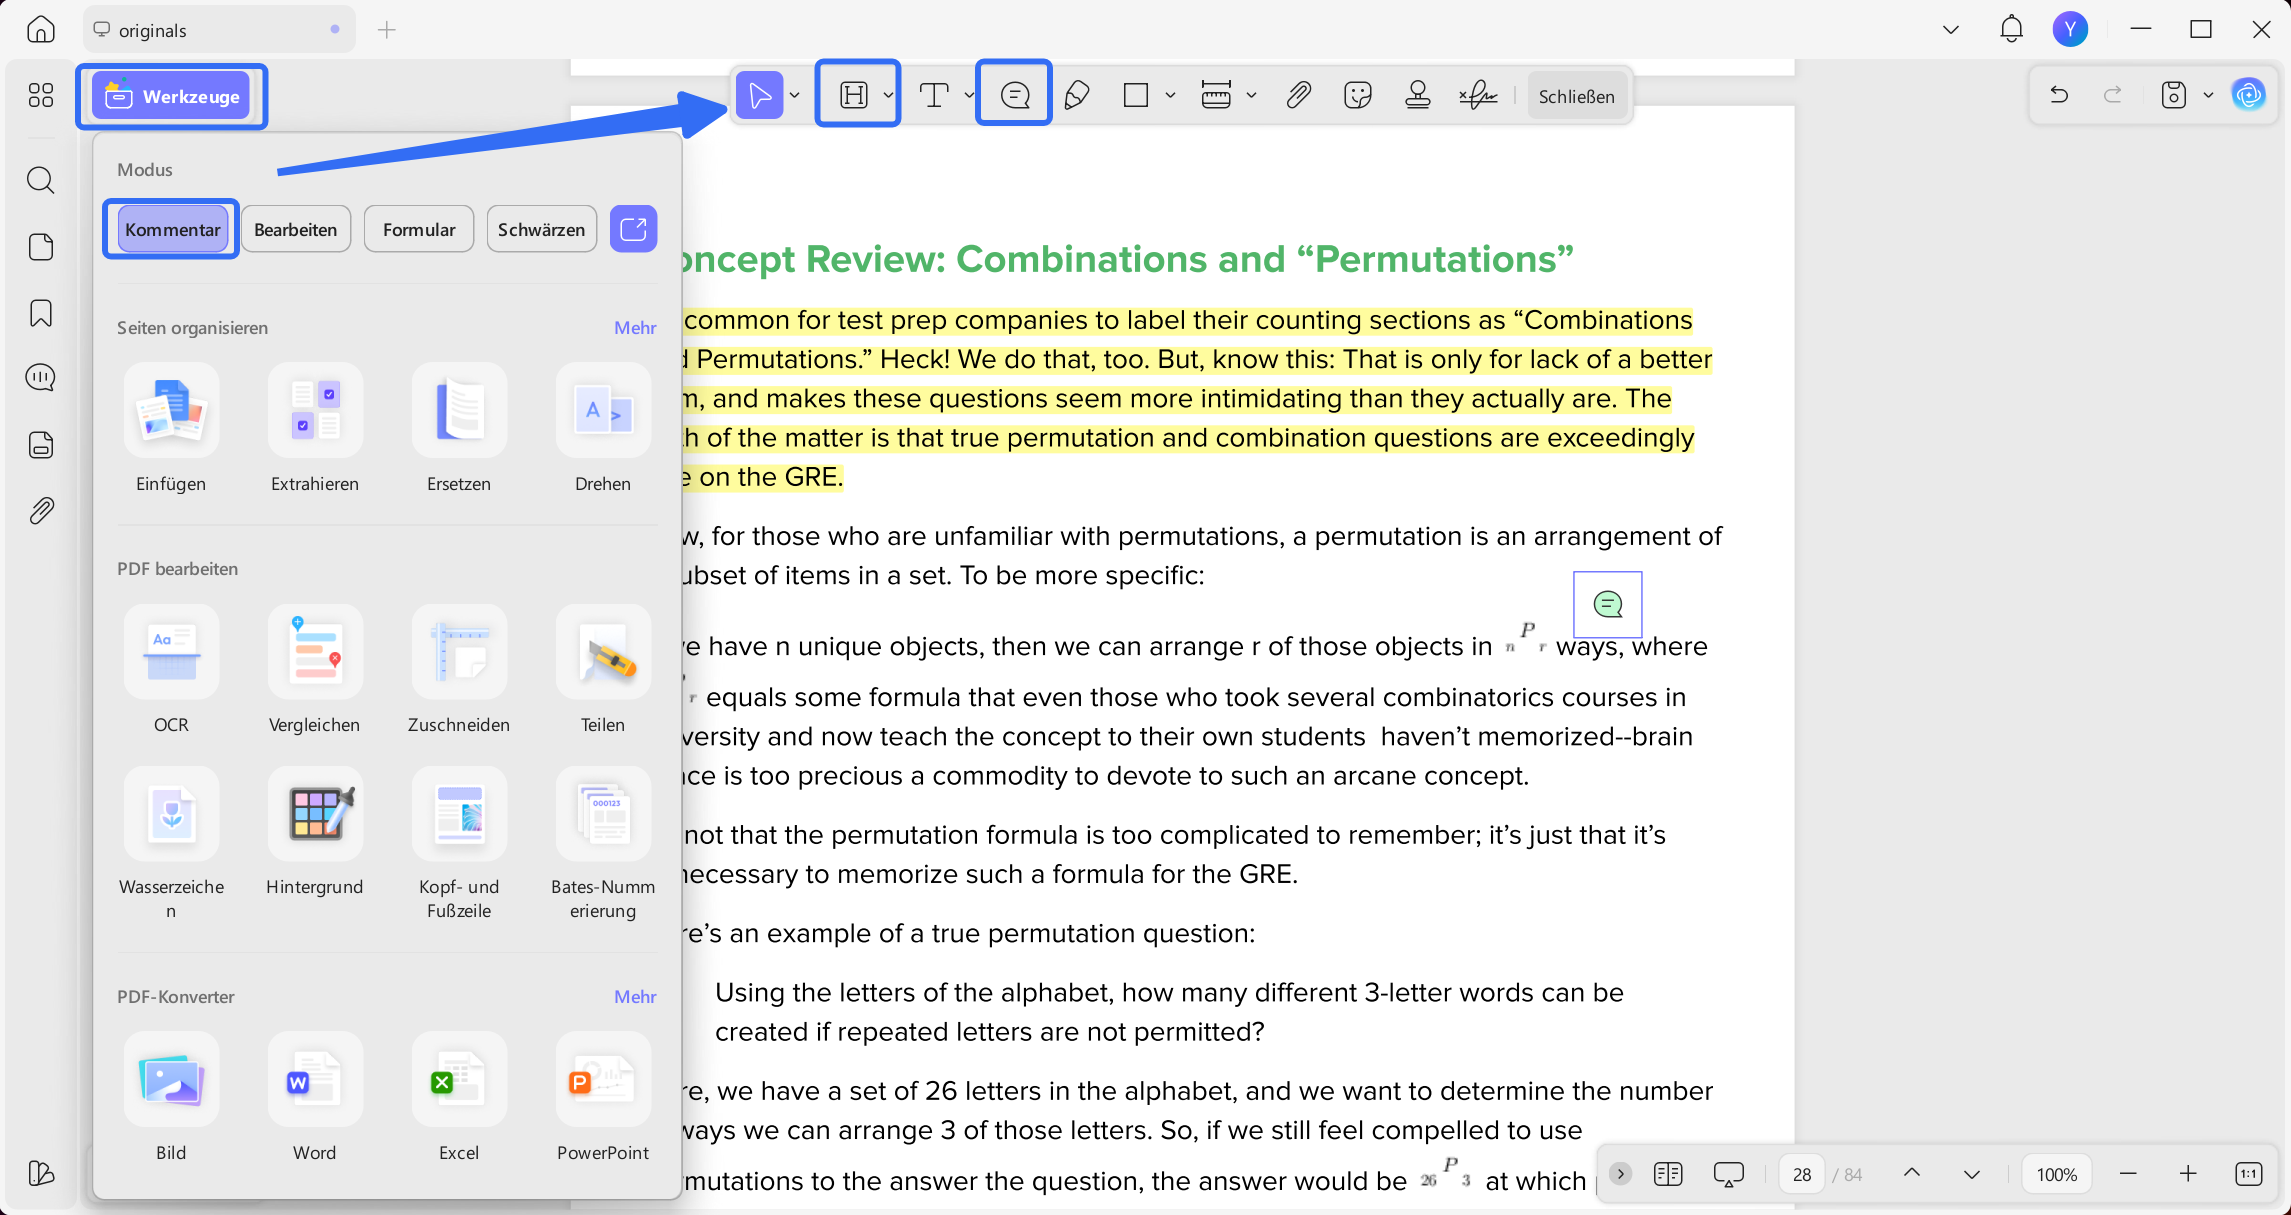Viewport: 2291px width, 1215px height.
Task: Click the Schließen button
Action: pos(1576,96)
